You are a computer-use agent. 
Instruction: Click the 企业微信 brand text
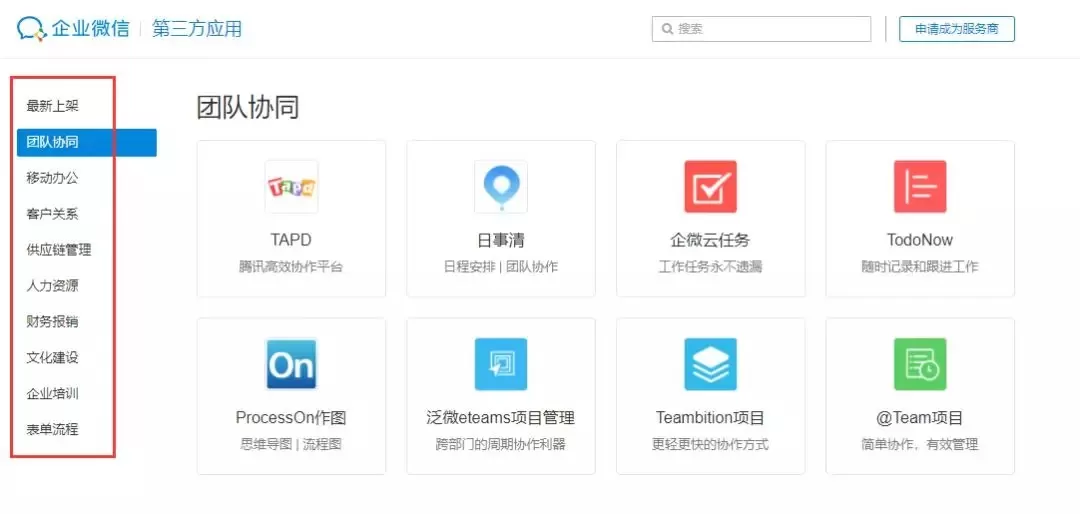coord(90,29)
